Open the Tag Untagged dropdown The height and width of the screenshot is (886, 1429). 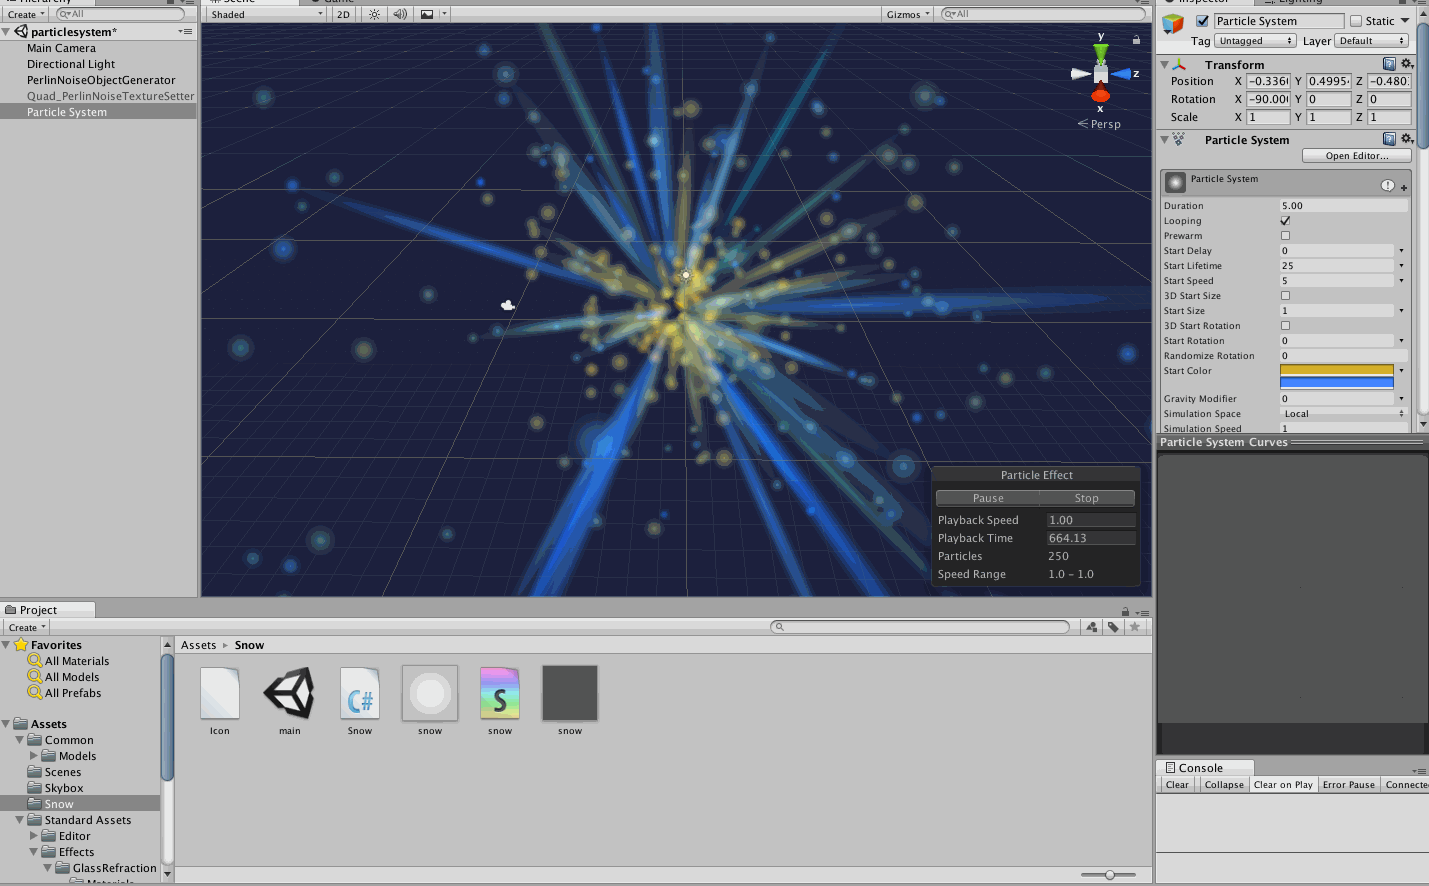pyautogui.click(x=1255, y=41)
